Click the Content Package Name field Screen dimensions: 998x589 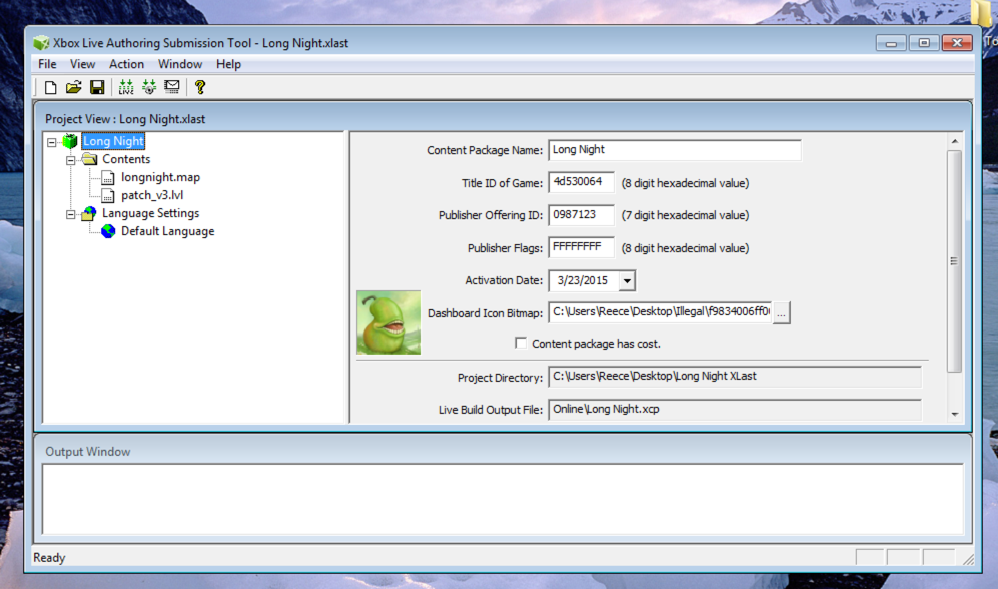pos(675,150)
